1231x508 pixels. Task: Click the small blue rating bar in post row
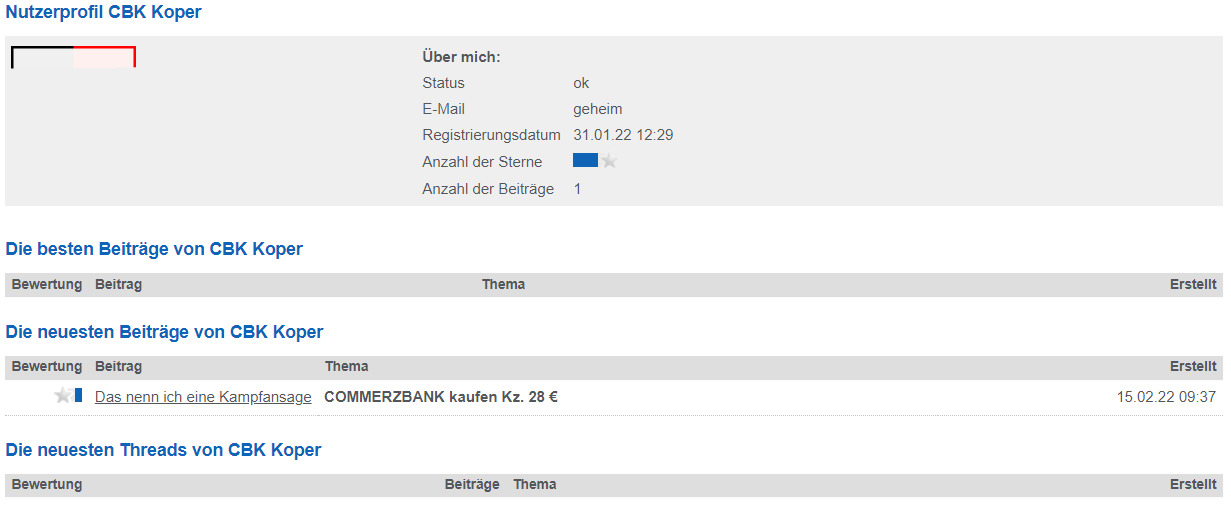click(x=78, y=396)
